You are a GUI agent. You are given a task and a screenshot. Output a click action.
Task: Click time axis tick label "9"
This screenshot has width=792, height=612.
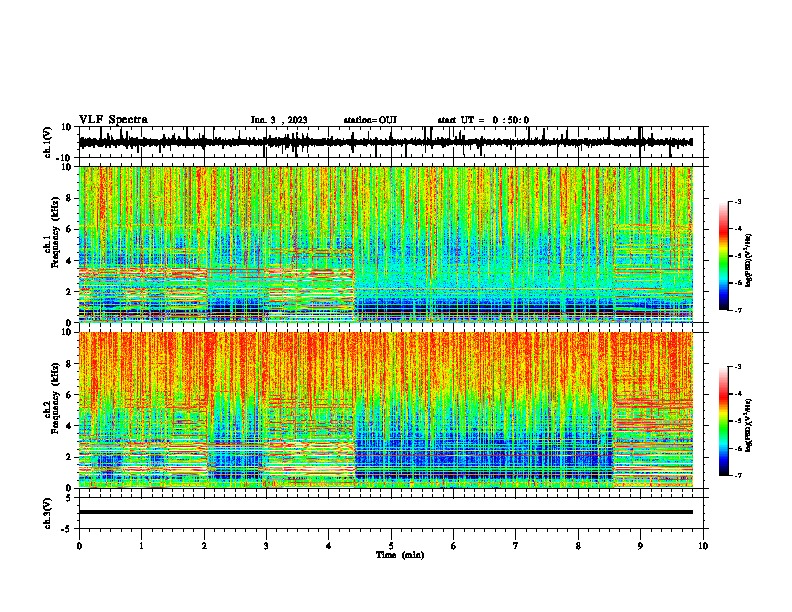click(640, 546)
